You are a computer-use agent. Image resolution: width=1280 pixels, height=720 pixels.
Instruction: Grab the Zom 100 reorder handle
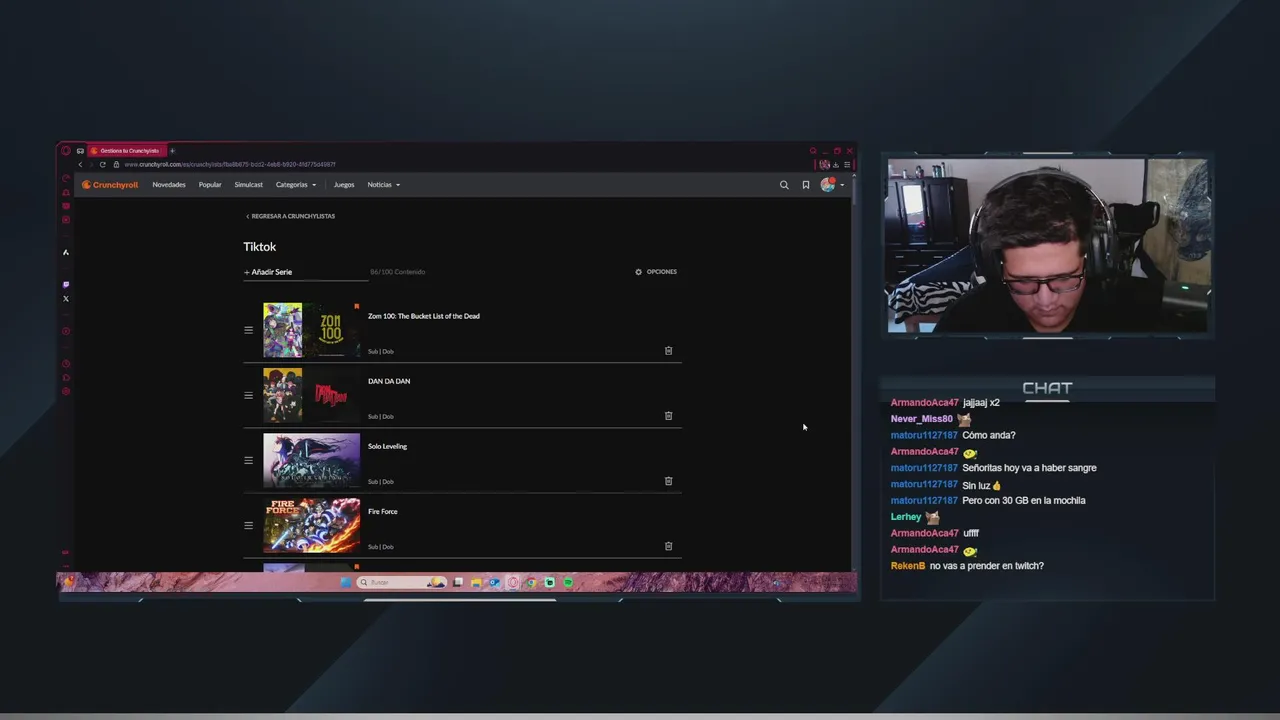coord(249,330)
